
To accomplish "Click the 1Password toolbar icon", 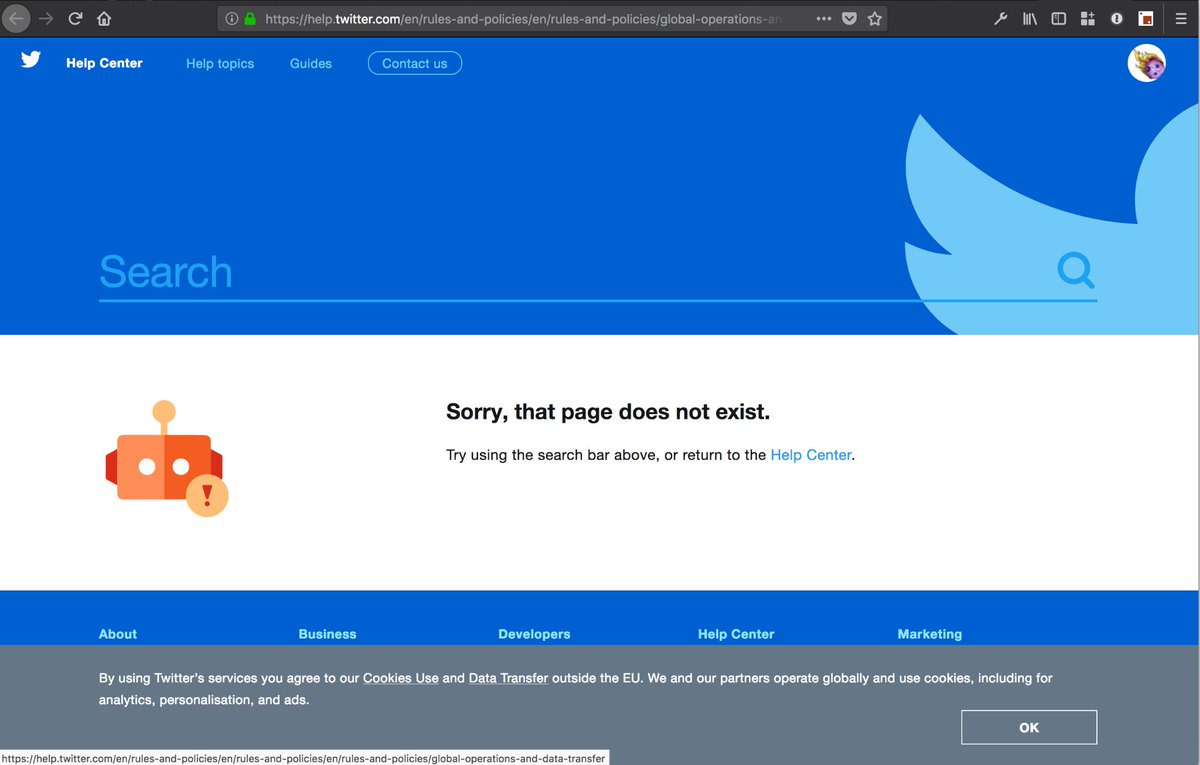I will (x=1117, y=18).
